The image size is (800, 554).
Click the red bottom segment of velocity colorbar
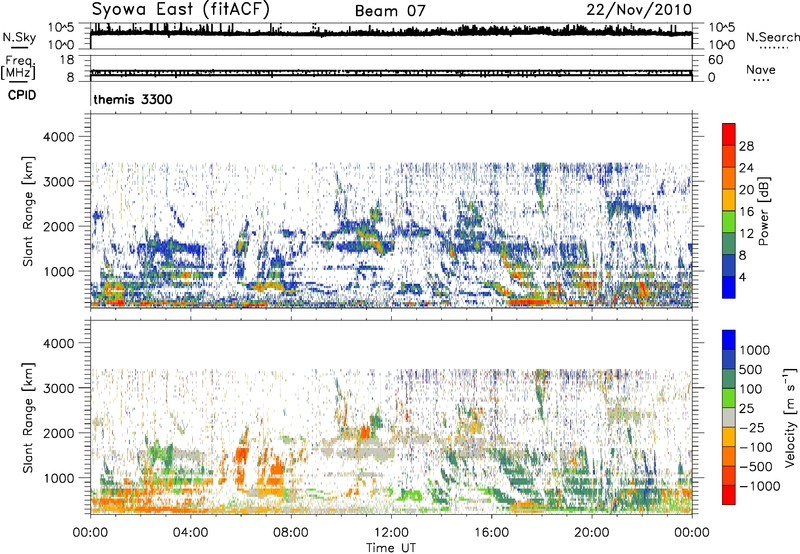[729, 495]
